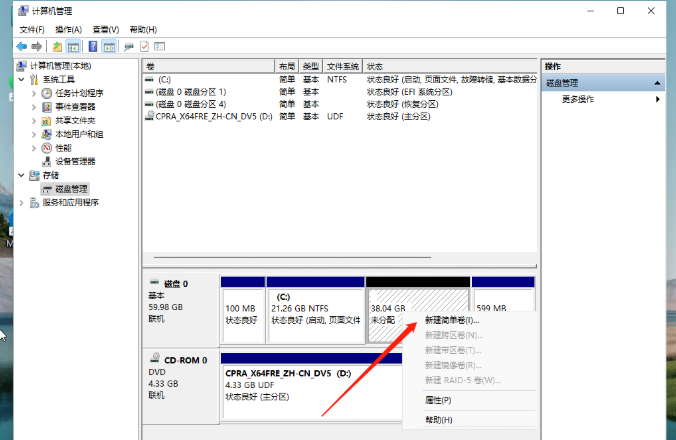Viewport: 676px width, 440px height.
Task: Click the show/hide console tree toolbar icon
Action: click(x=74, y=46)
